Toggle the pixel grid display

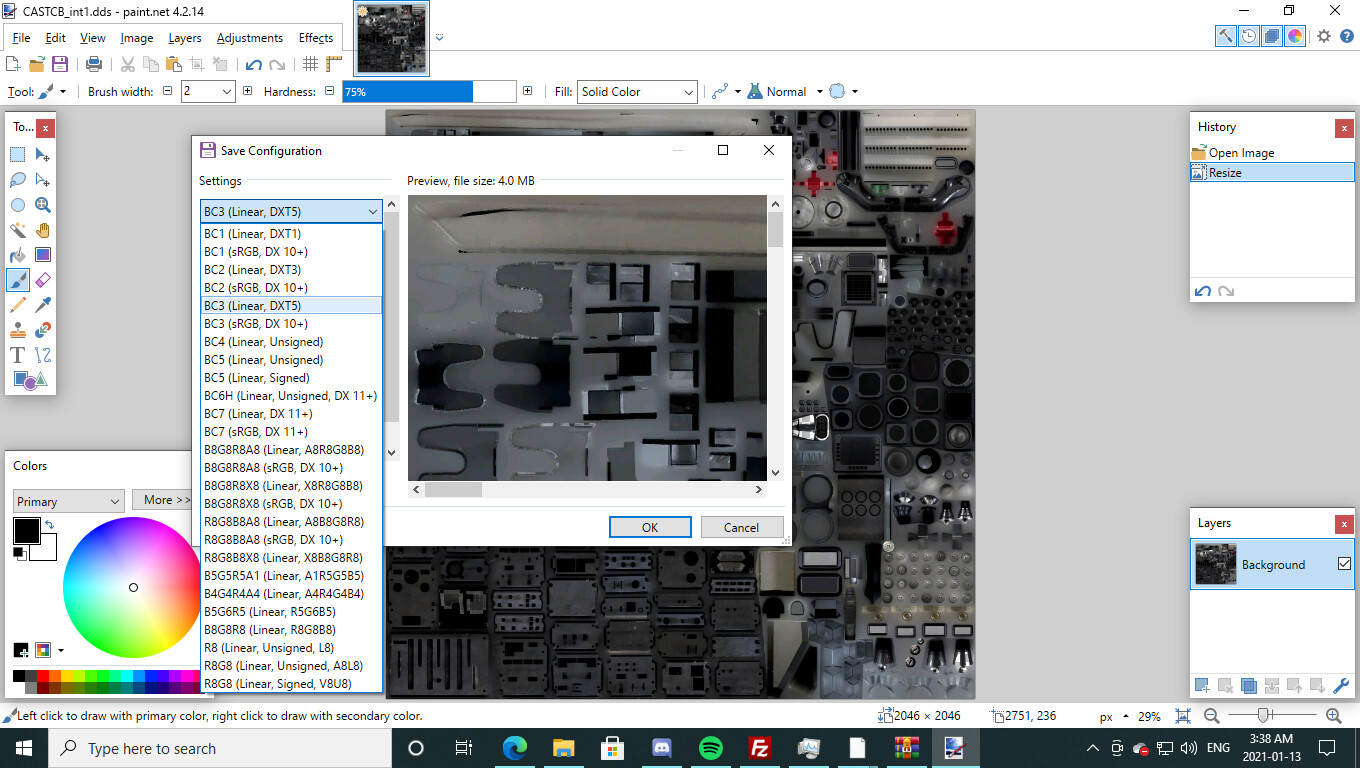[x=311, y=64]
